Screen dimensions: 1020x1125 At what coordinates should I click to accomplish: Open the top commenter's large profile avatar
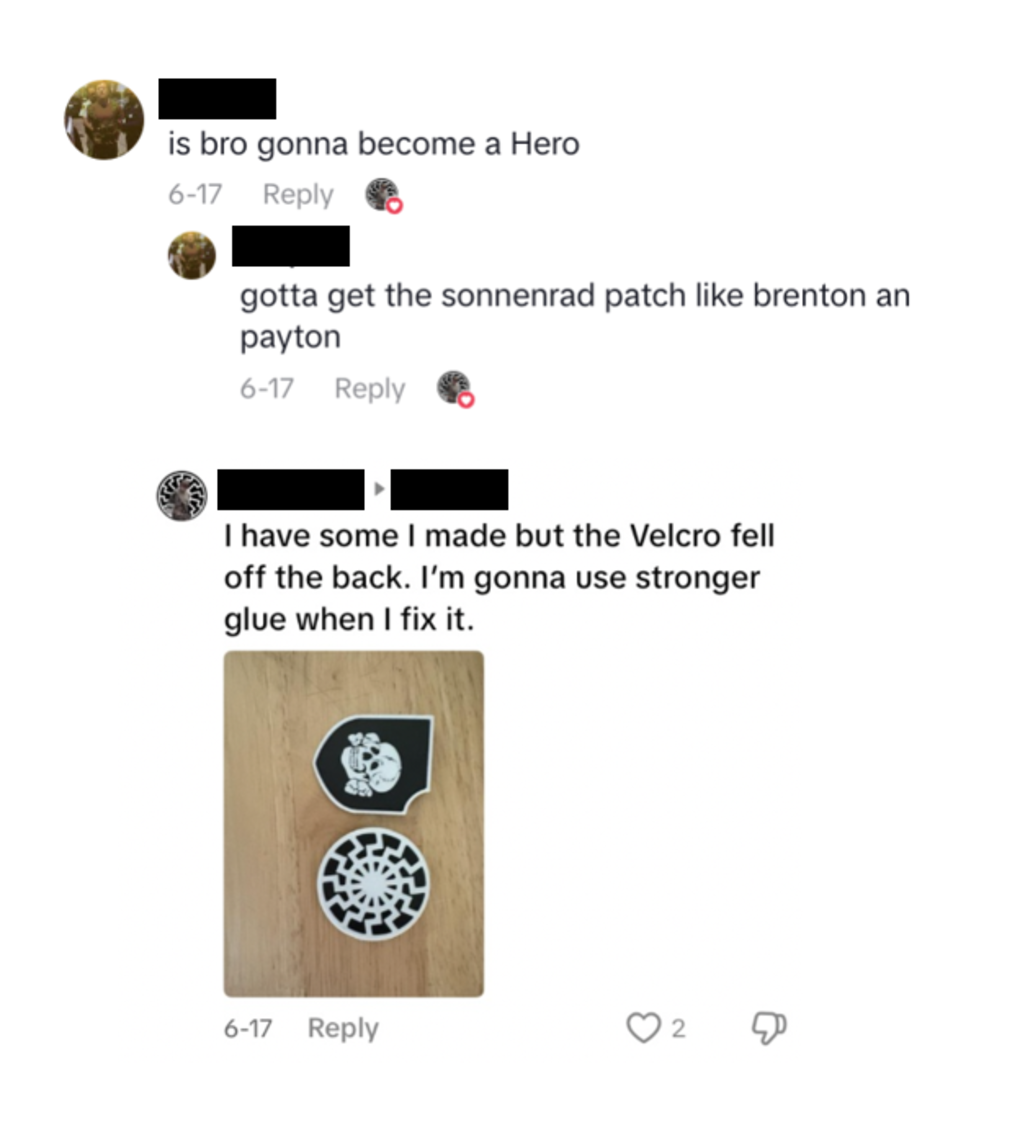(104, 120)
